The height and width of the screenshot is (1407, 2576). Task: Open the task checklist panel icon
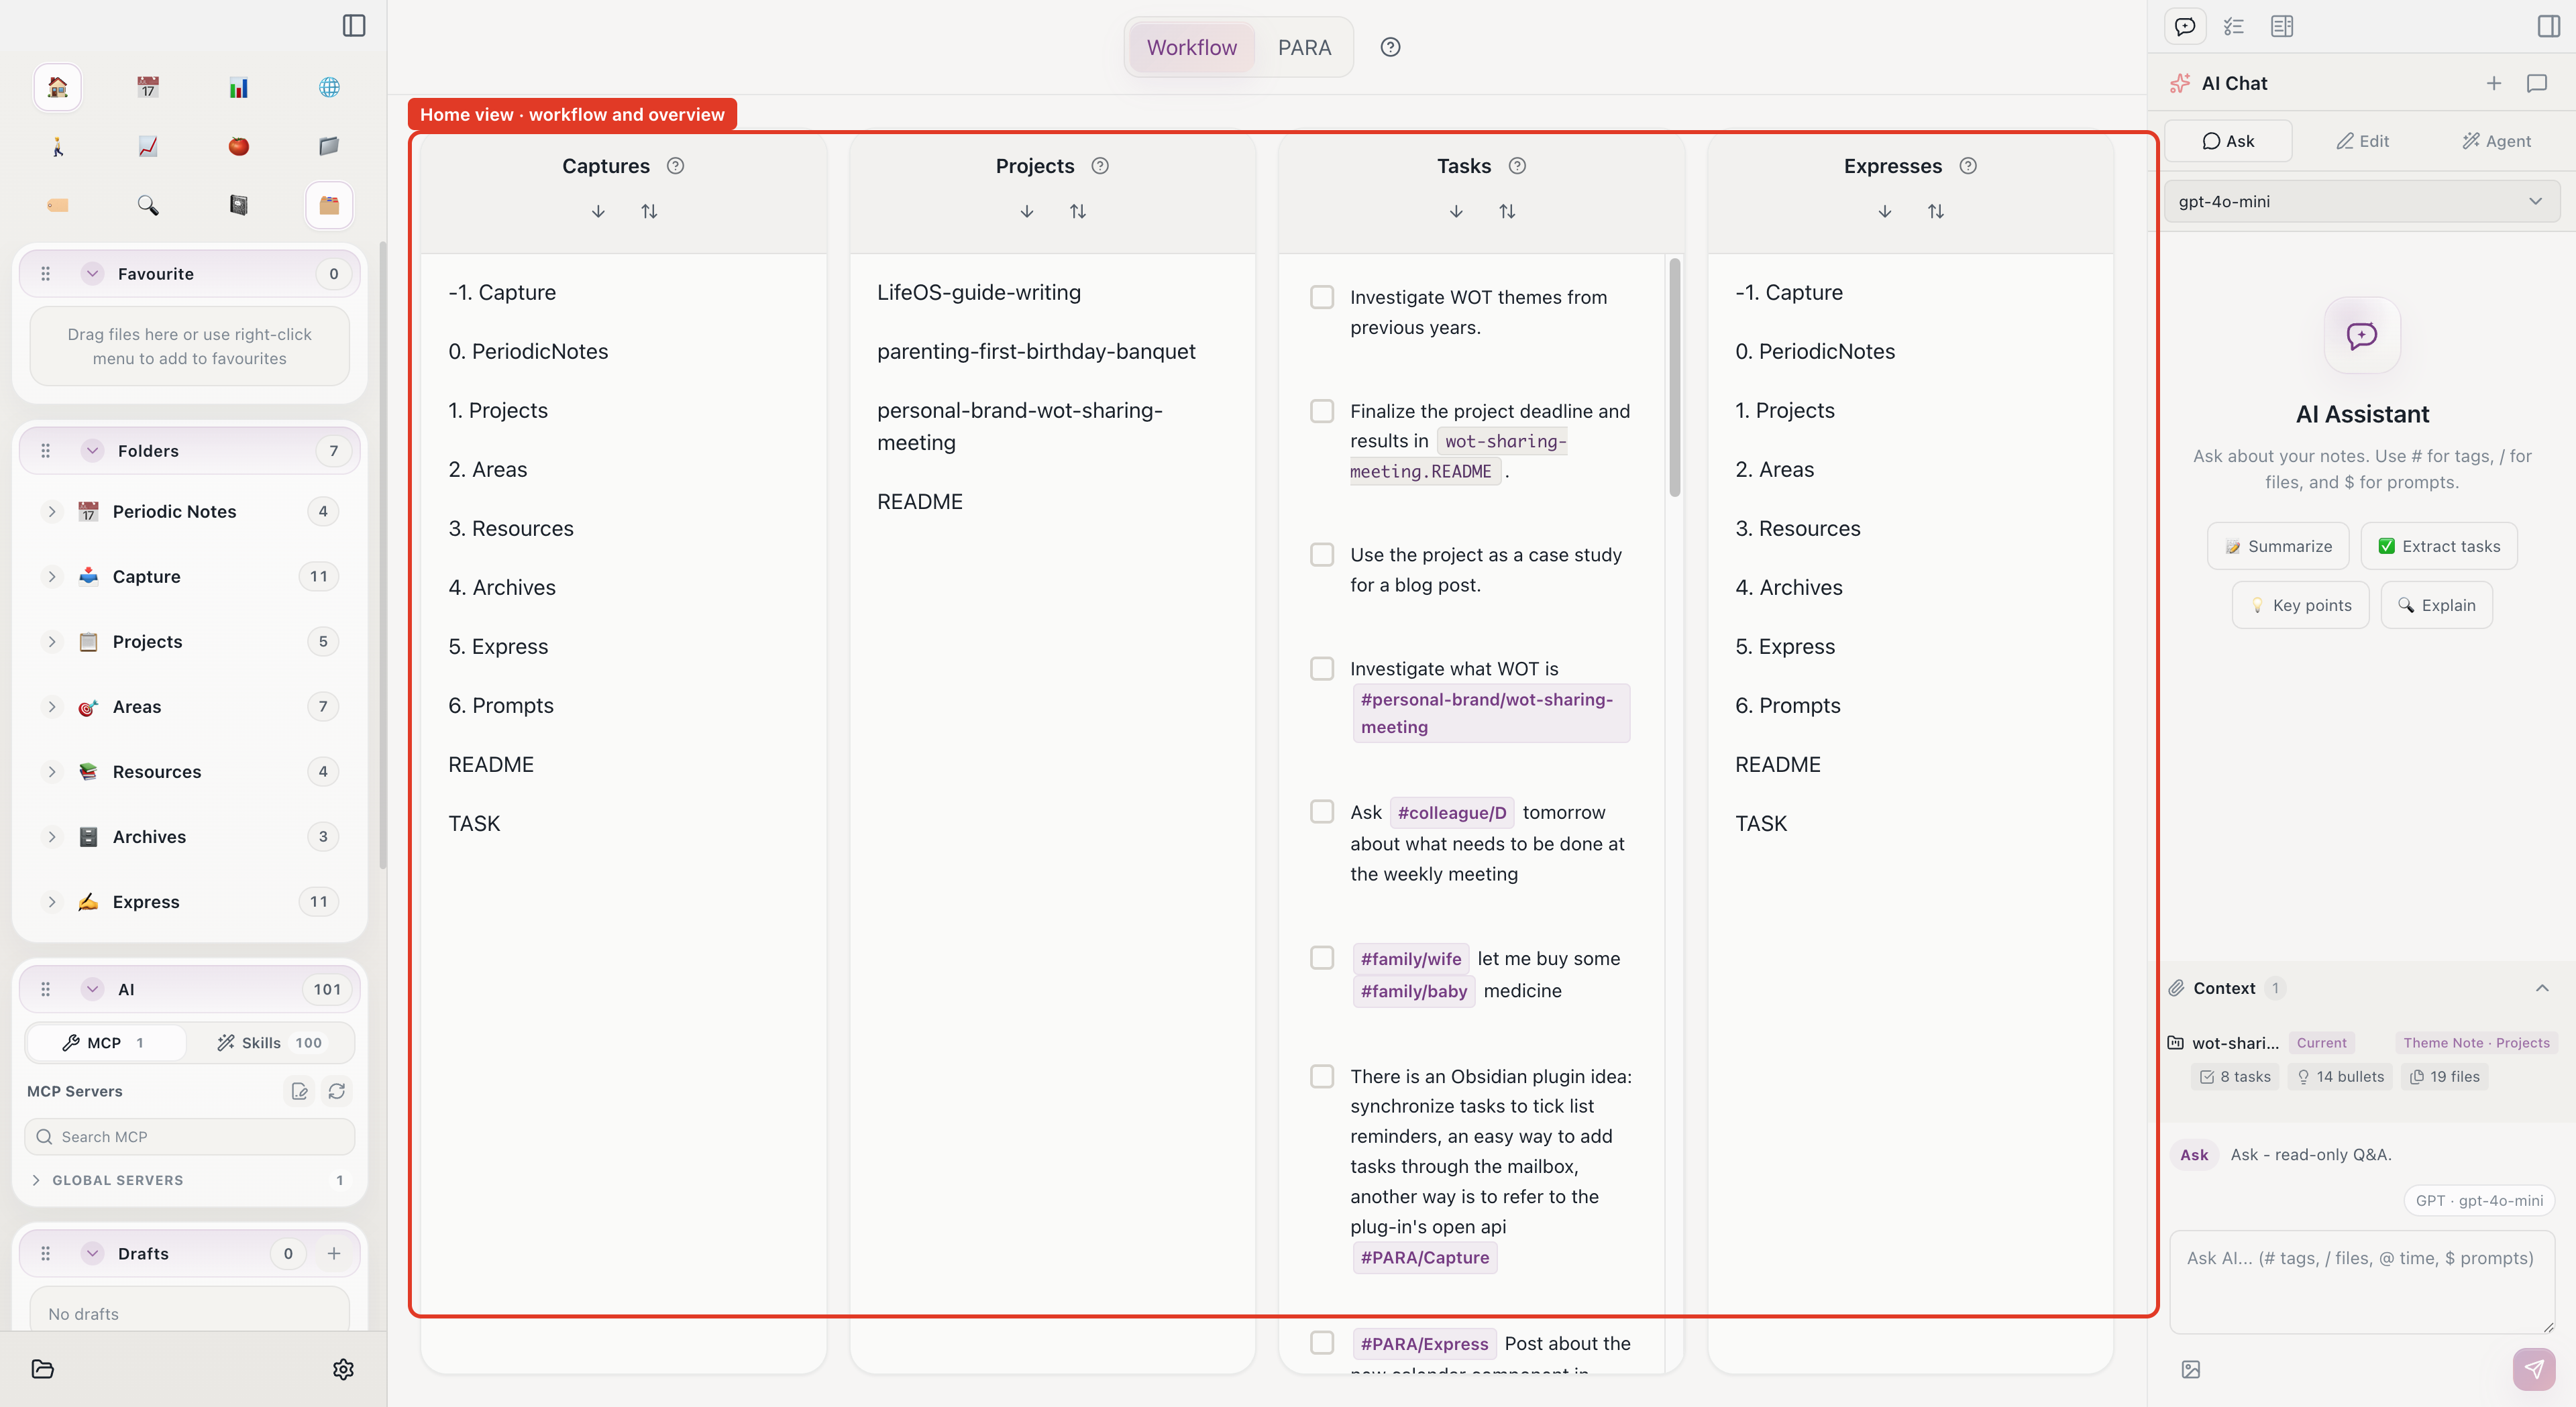point(2233,26)
